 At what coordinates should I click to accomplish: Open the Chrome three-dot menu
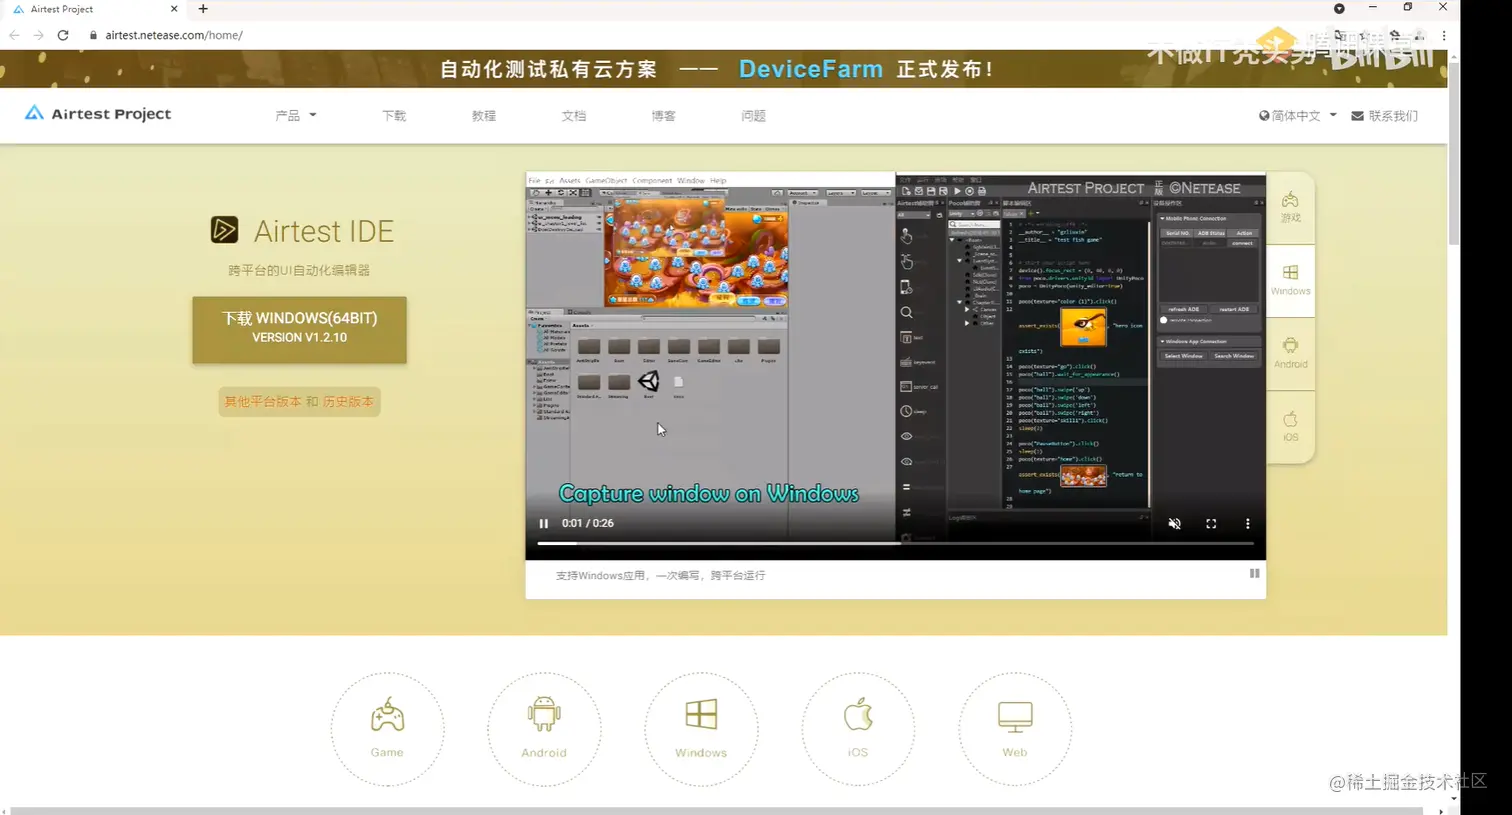point(1444,35)
